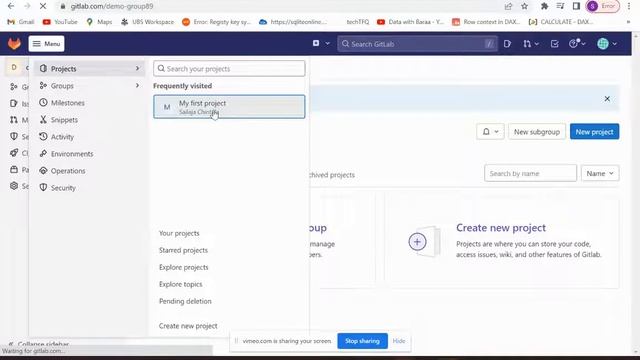Open the To-Do list checkmark icon

554,44
